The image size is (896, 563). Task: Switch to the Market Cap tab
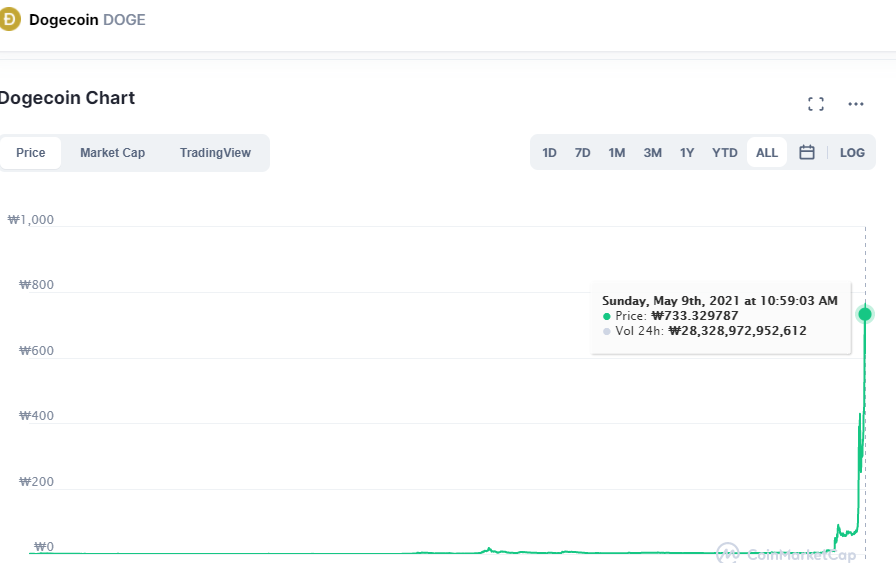[x=113, y=153]
